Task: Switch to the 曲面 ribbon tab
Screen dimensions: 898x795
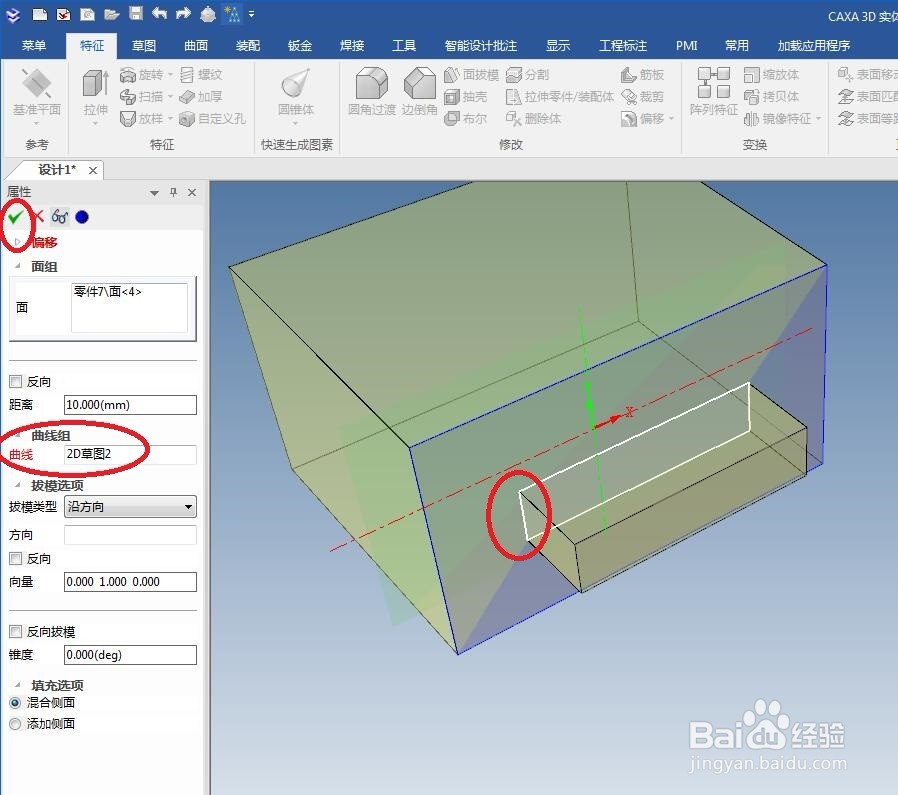Action: coord(196,45)
